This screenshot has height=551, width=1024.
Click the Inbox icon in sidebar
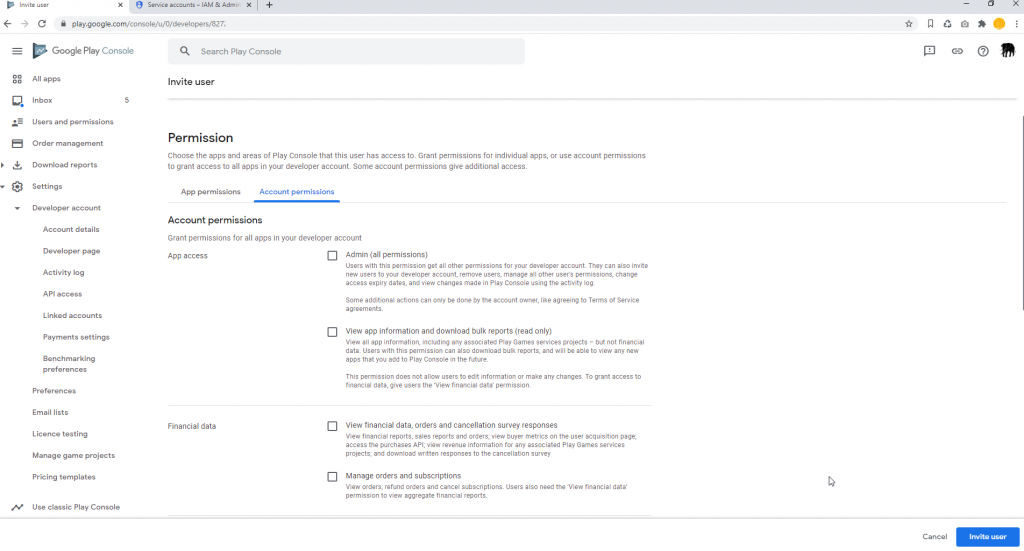pyautogui.click(x=17, y=101)
